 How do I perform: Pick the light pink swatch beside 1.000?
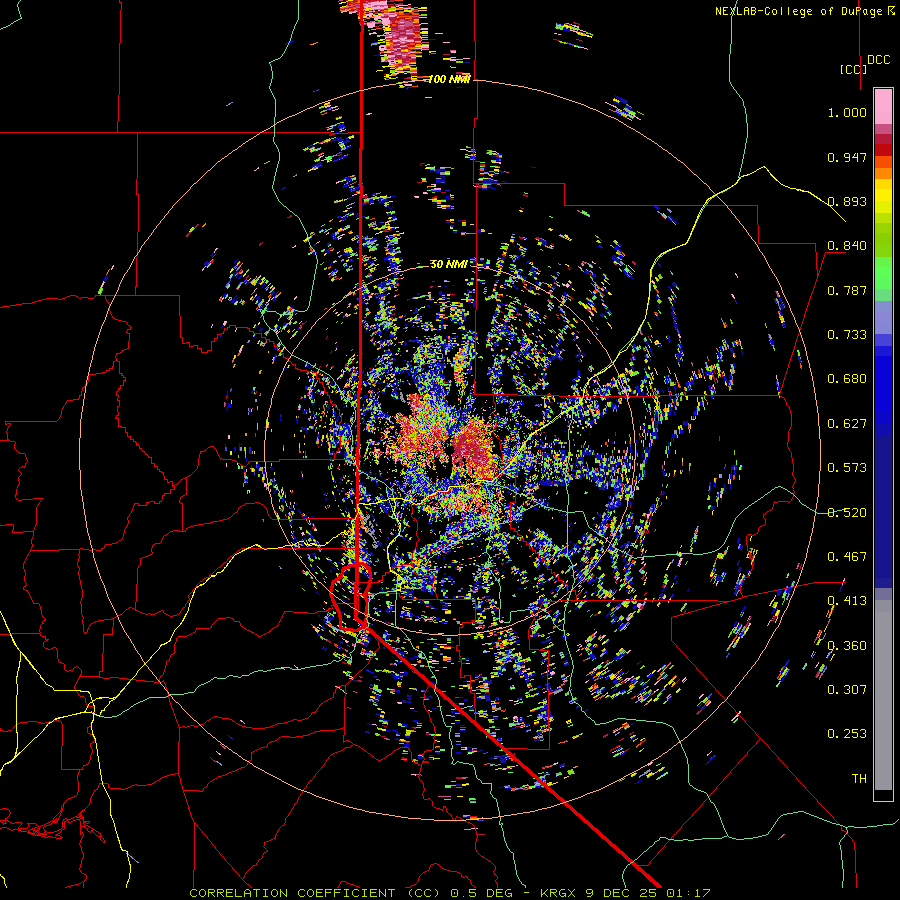tap(883, 107)
